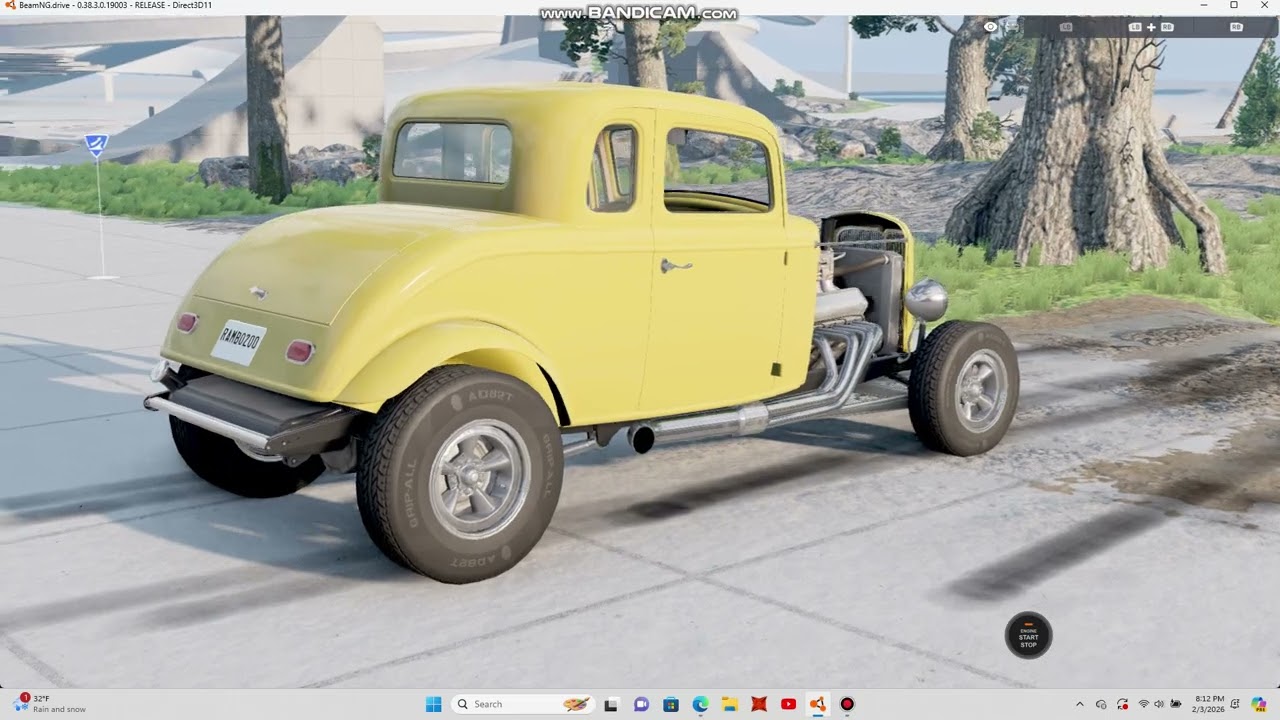Open the weather widget showing 32°F
1280x720 pixels.
pos(50,704)
